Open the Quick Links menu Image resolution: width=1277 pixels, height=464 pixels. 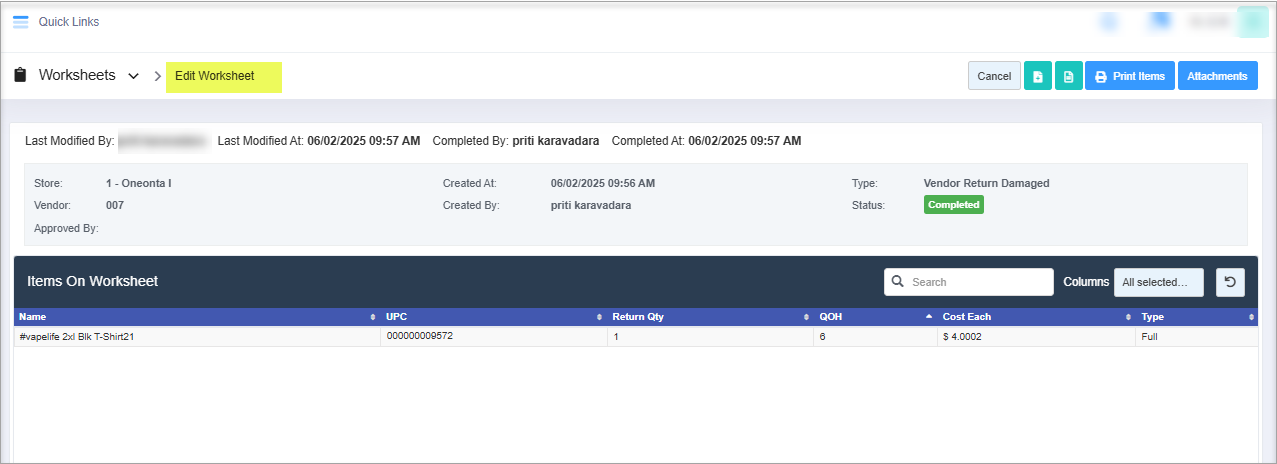coord(68,22)
